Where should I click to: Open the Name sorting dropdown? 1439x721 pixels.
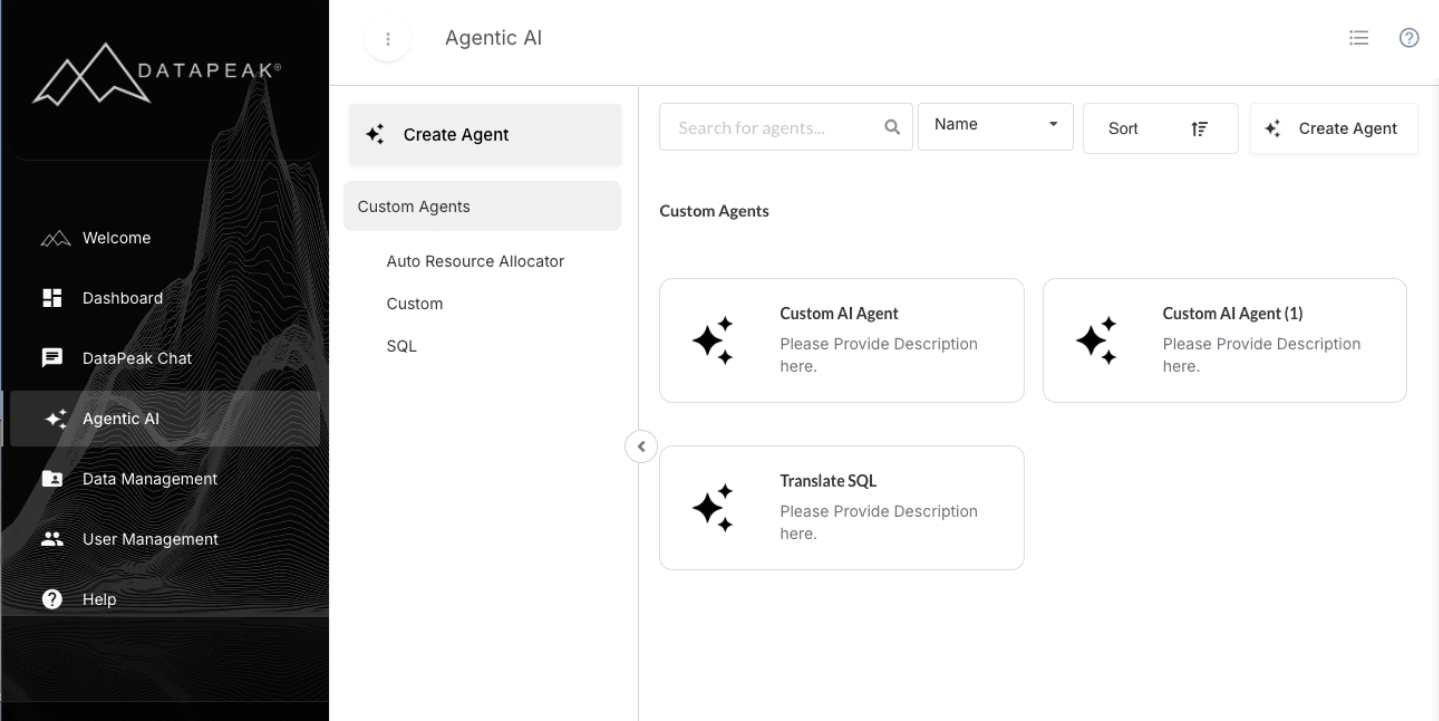pyautogui.click(x=995, y=124)
